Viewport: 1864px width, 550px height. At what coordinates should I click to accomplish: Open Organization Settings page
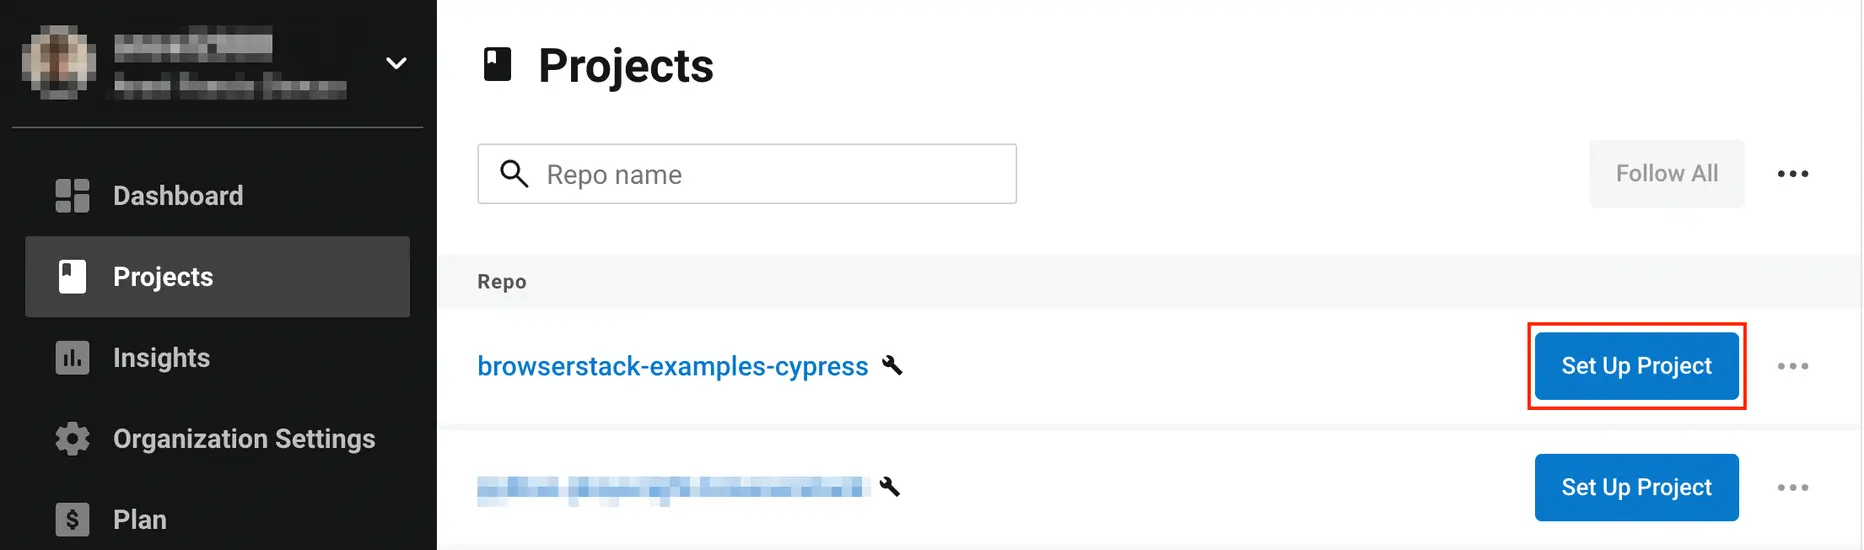(x=244, y=439)
